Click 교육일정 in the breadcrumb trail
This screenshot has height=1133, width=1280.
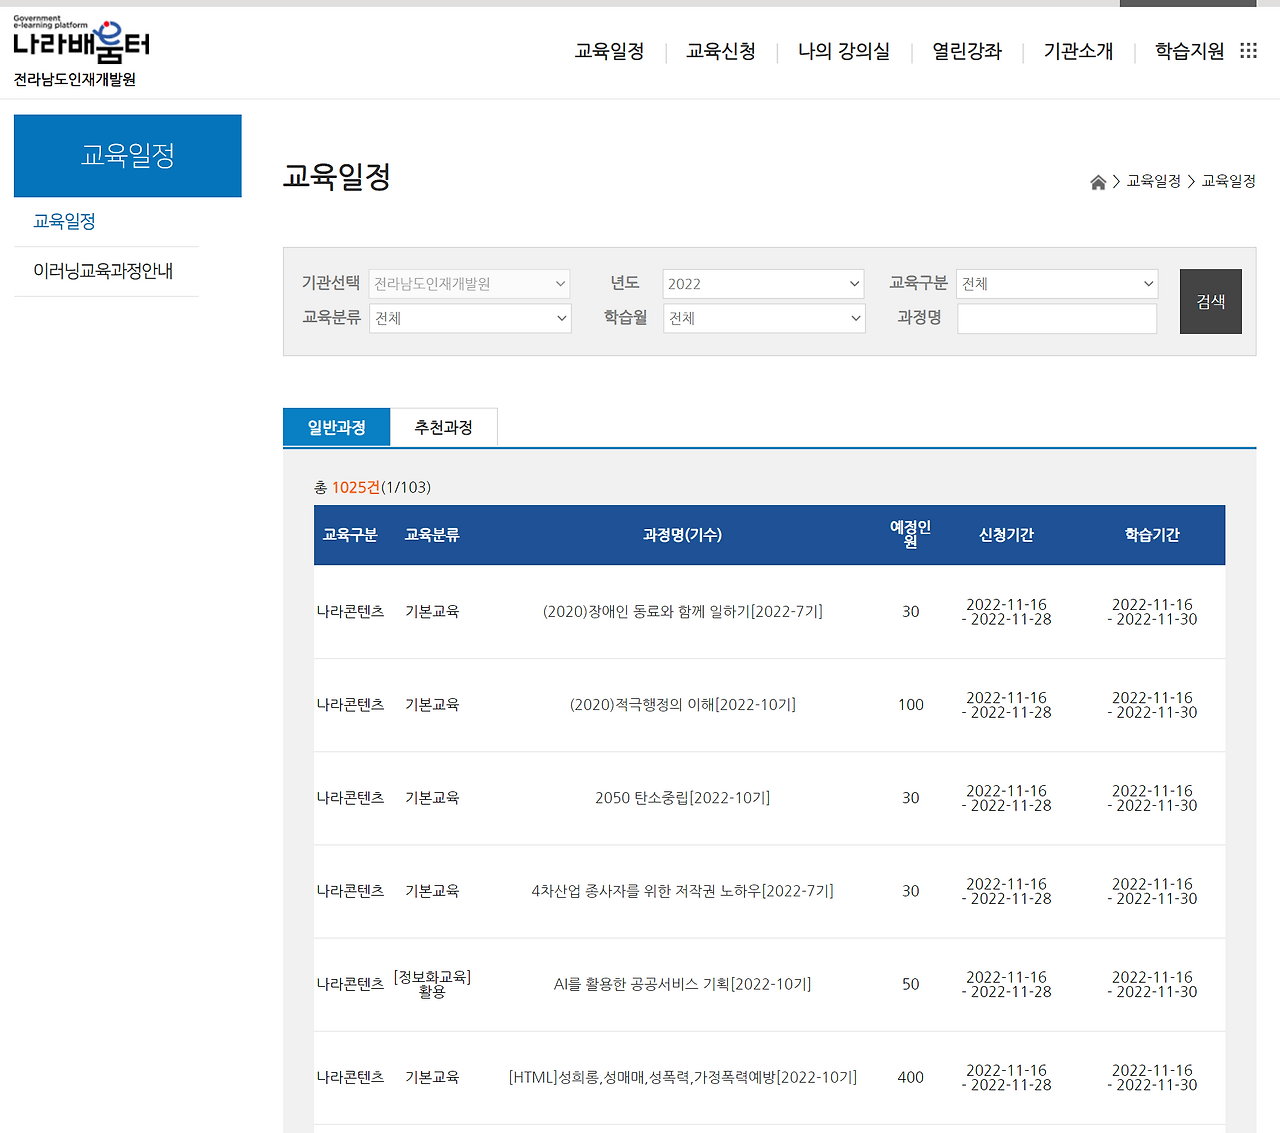coord(1152,181)
